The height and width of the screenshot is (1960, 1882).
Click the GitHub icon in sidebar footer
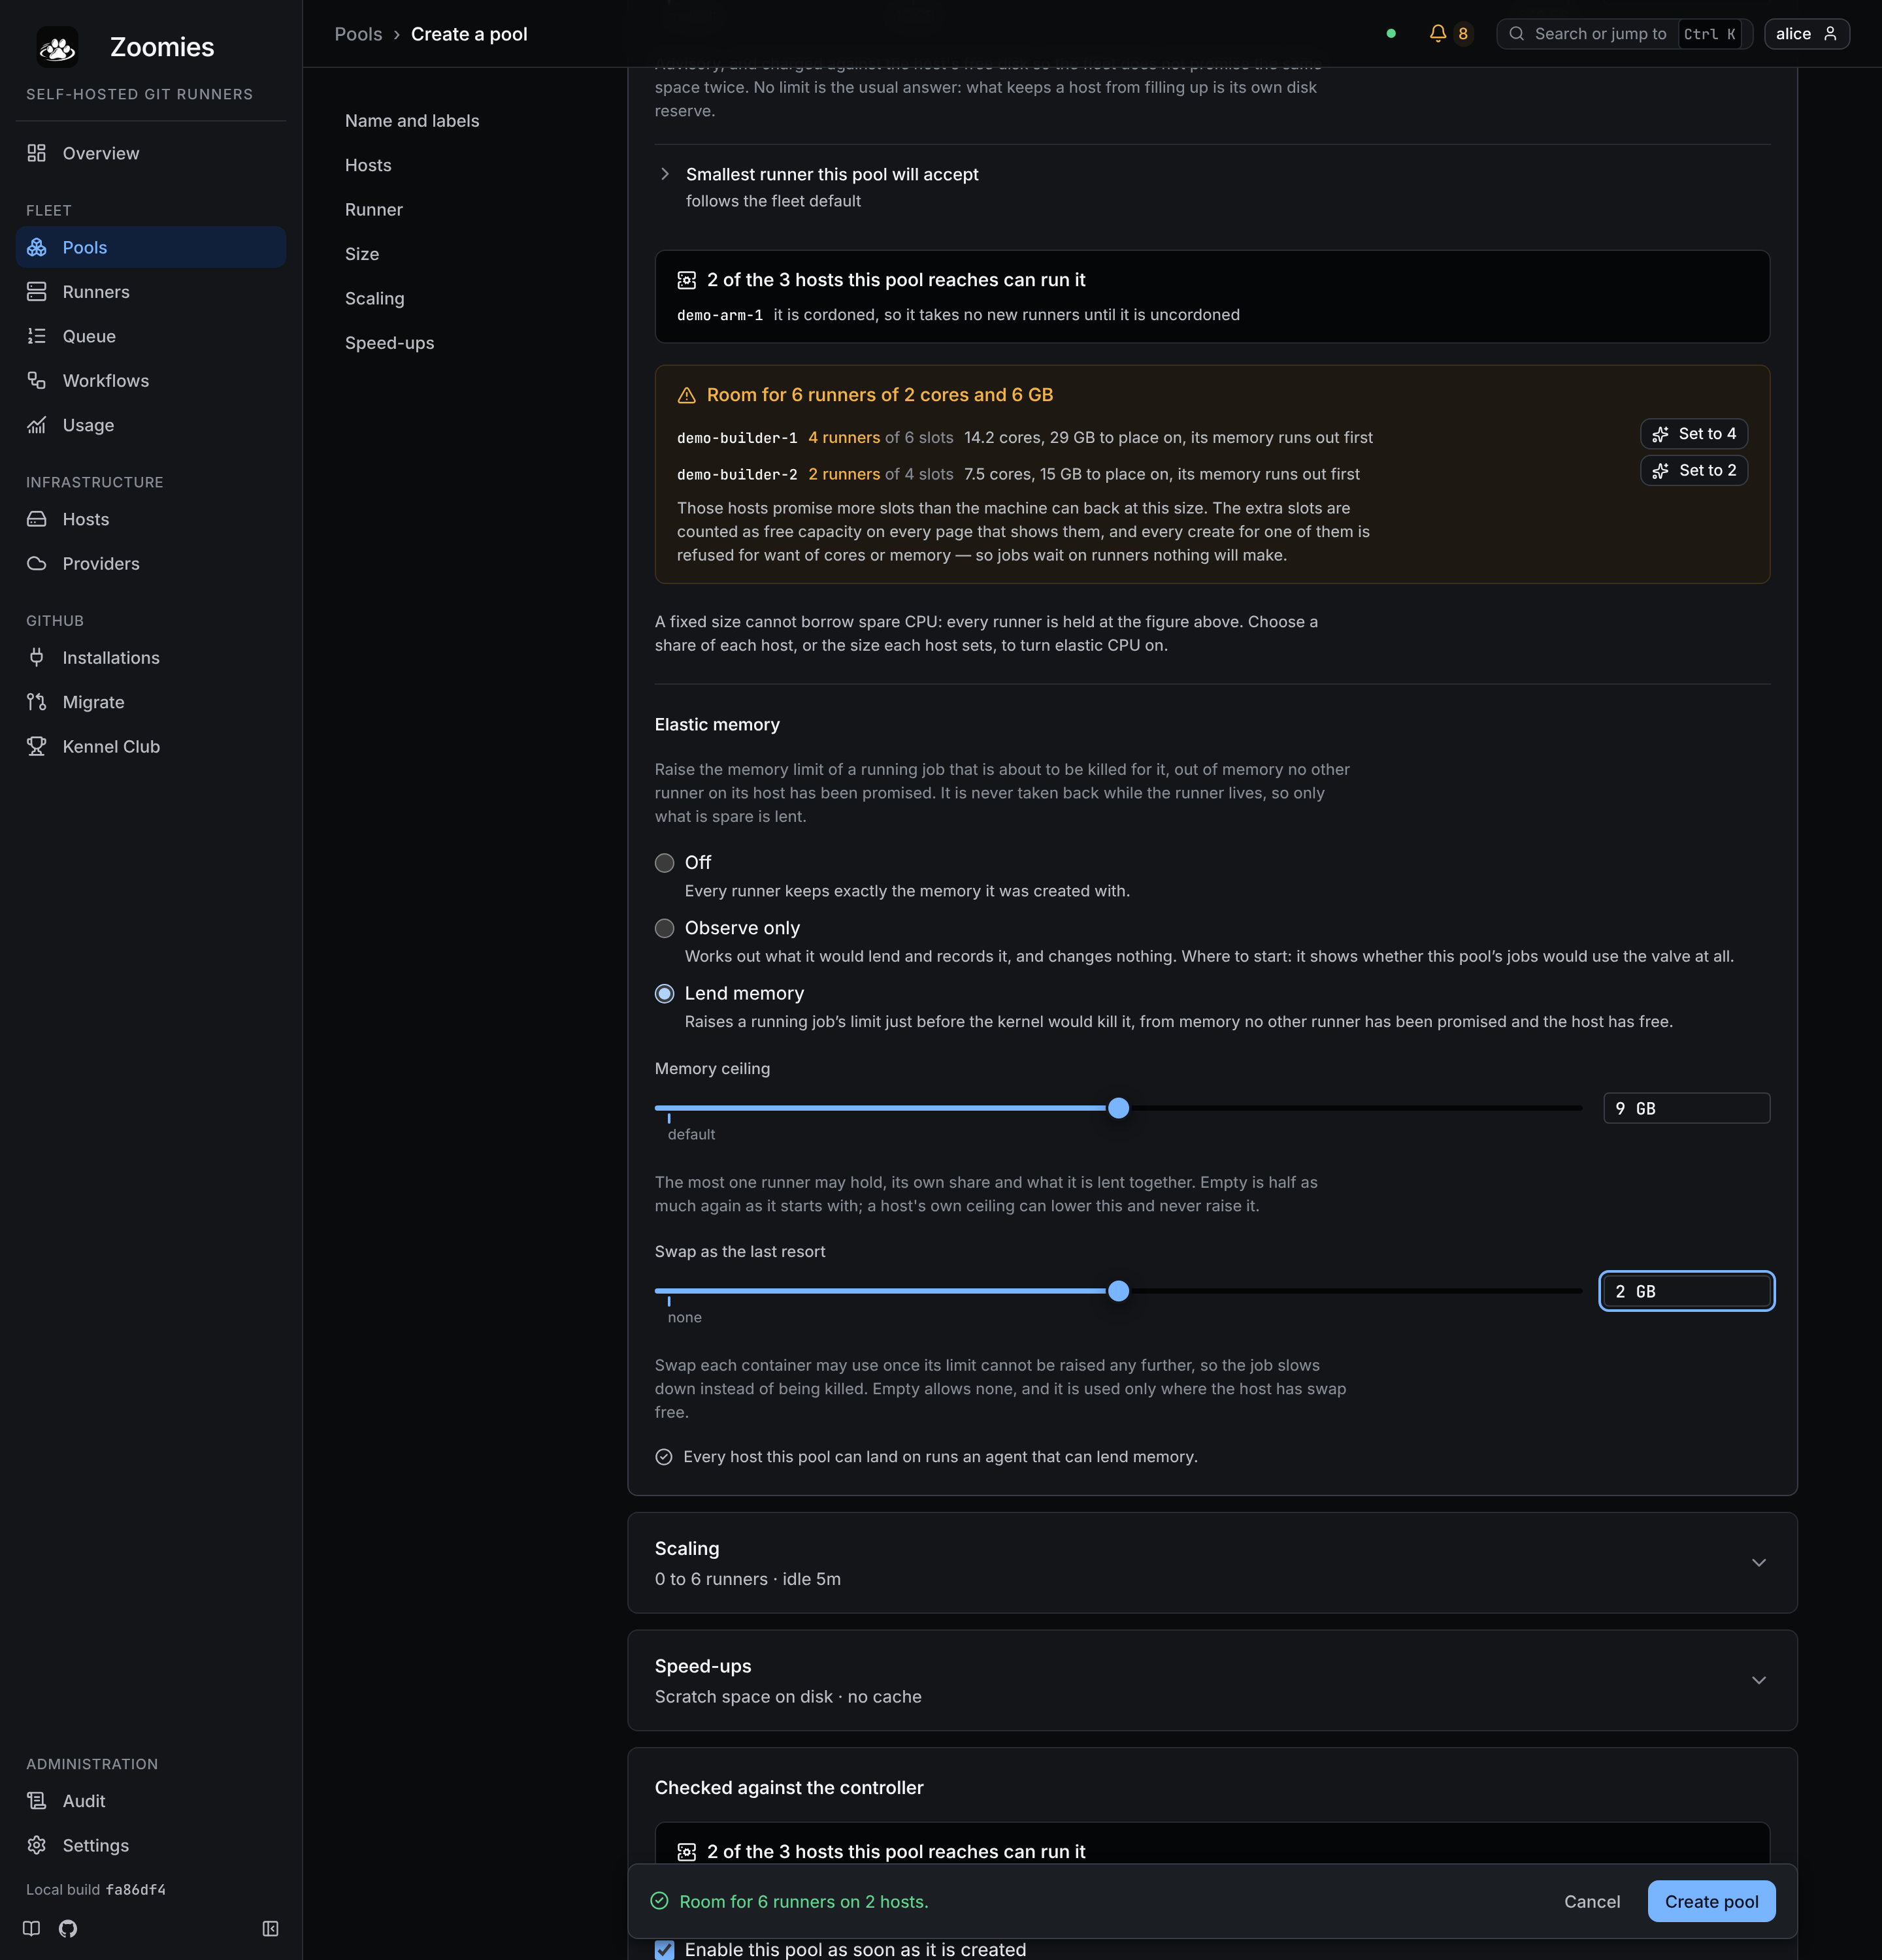click(x=68, y=1928)
